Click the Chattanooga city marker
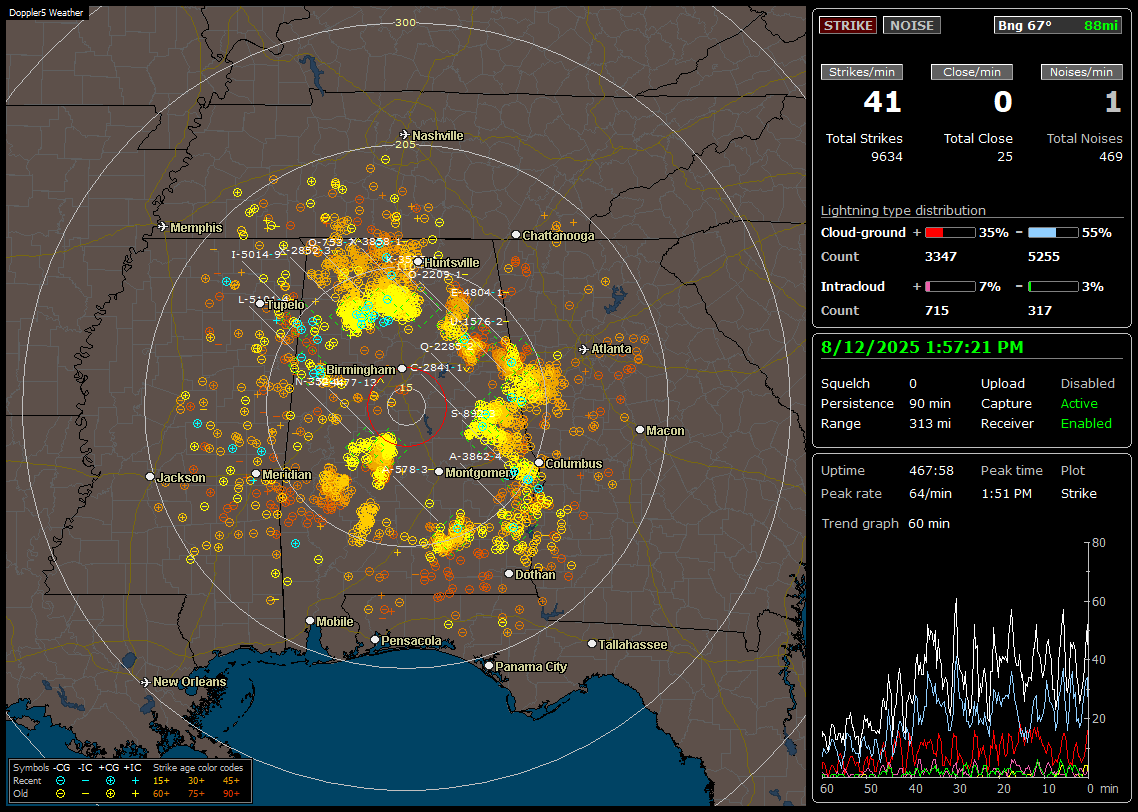The image size is (1138, 812). point(516,235)
